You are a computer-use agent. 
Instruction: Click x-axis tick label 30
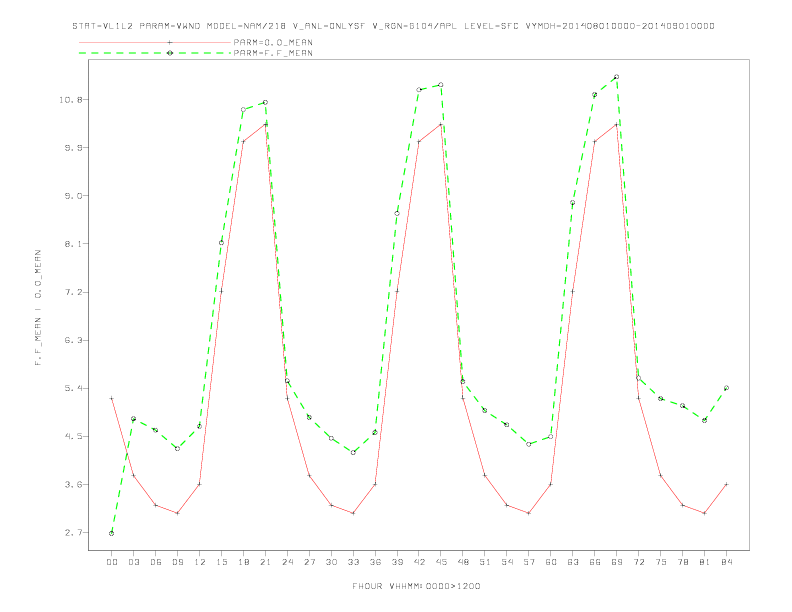[x=331, y=562]
